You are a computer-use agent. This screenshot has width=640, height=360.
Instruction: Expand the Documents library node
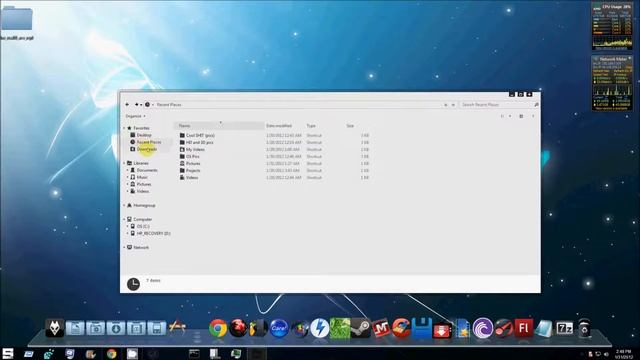128,170
